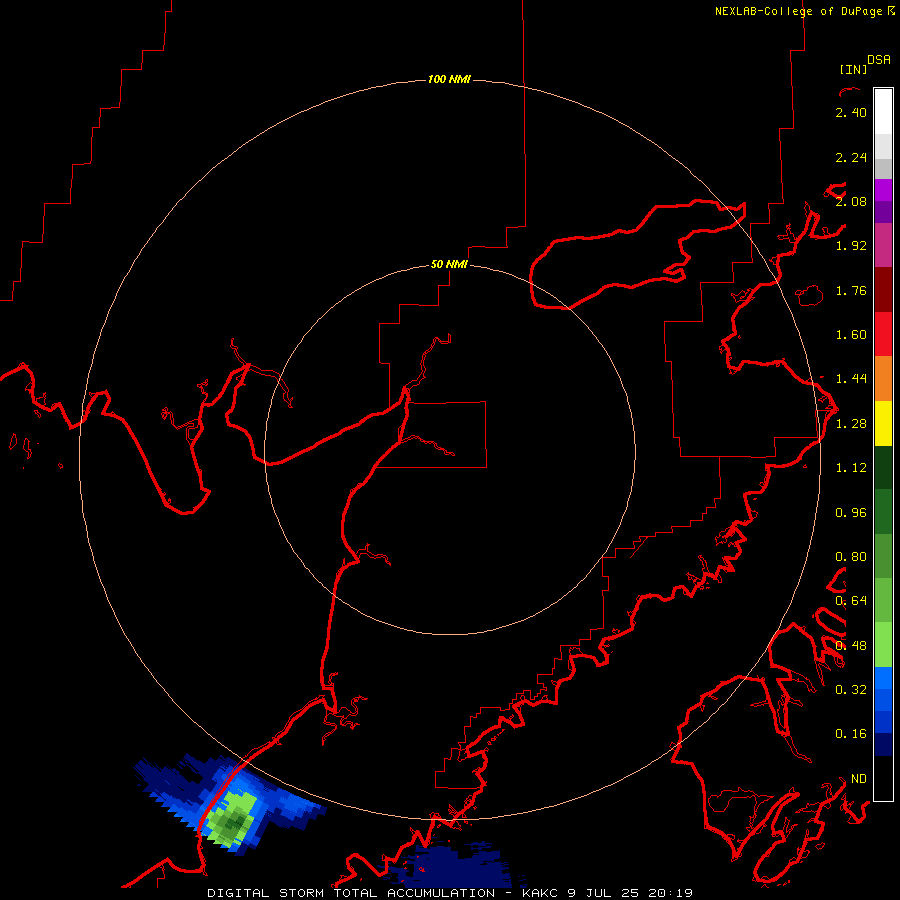Pick the yellow legend swatch

pyautogui.click(x=883, y=423)
